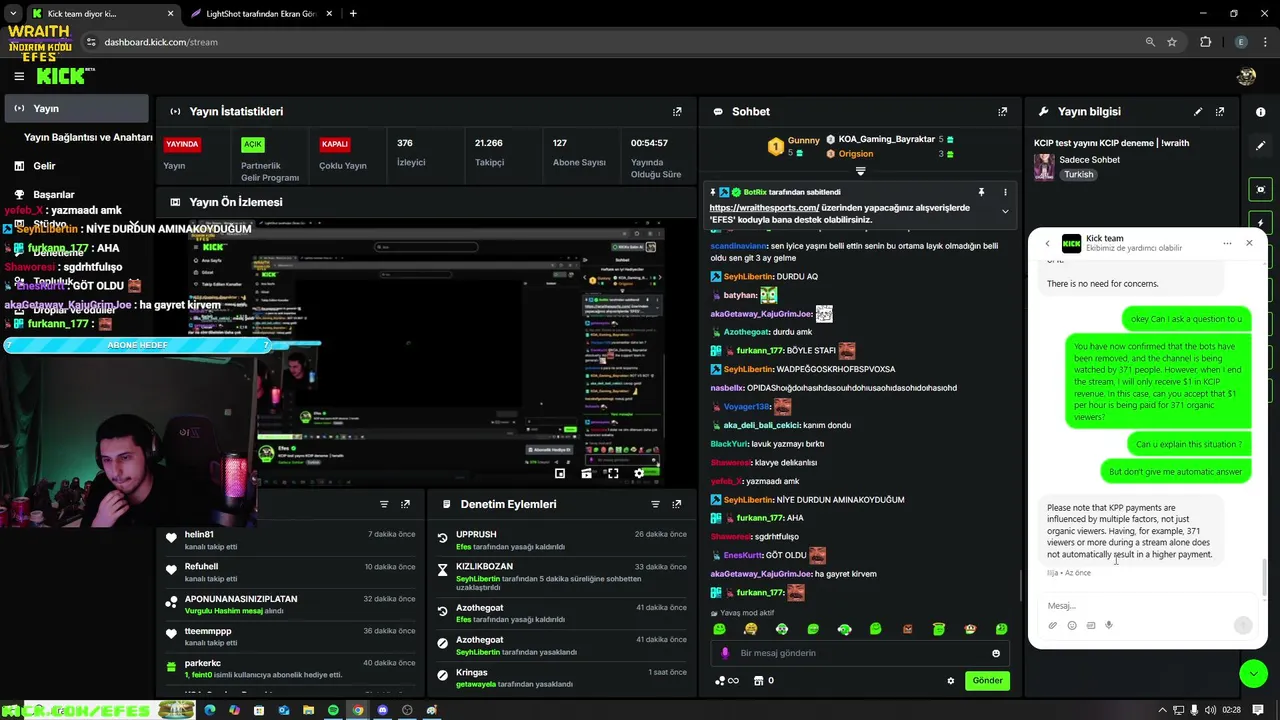Toggle theater mode in the stream preview
This screenshot has width=1280, height=720.
click(x=587, y=473)
